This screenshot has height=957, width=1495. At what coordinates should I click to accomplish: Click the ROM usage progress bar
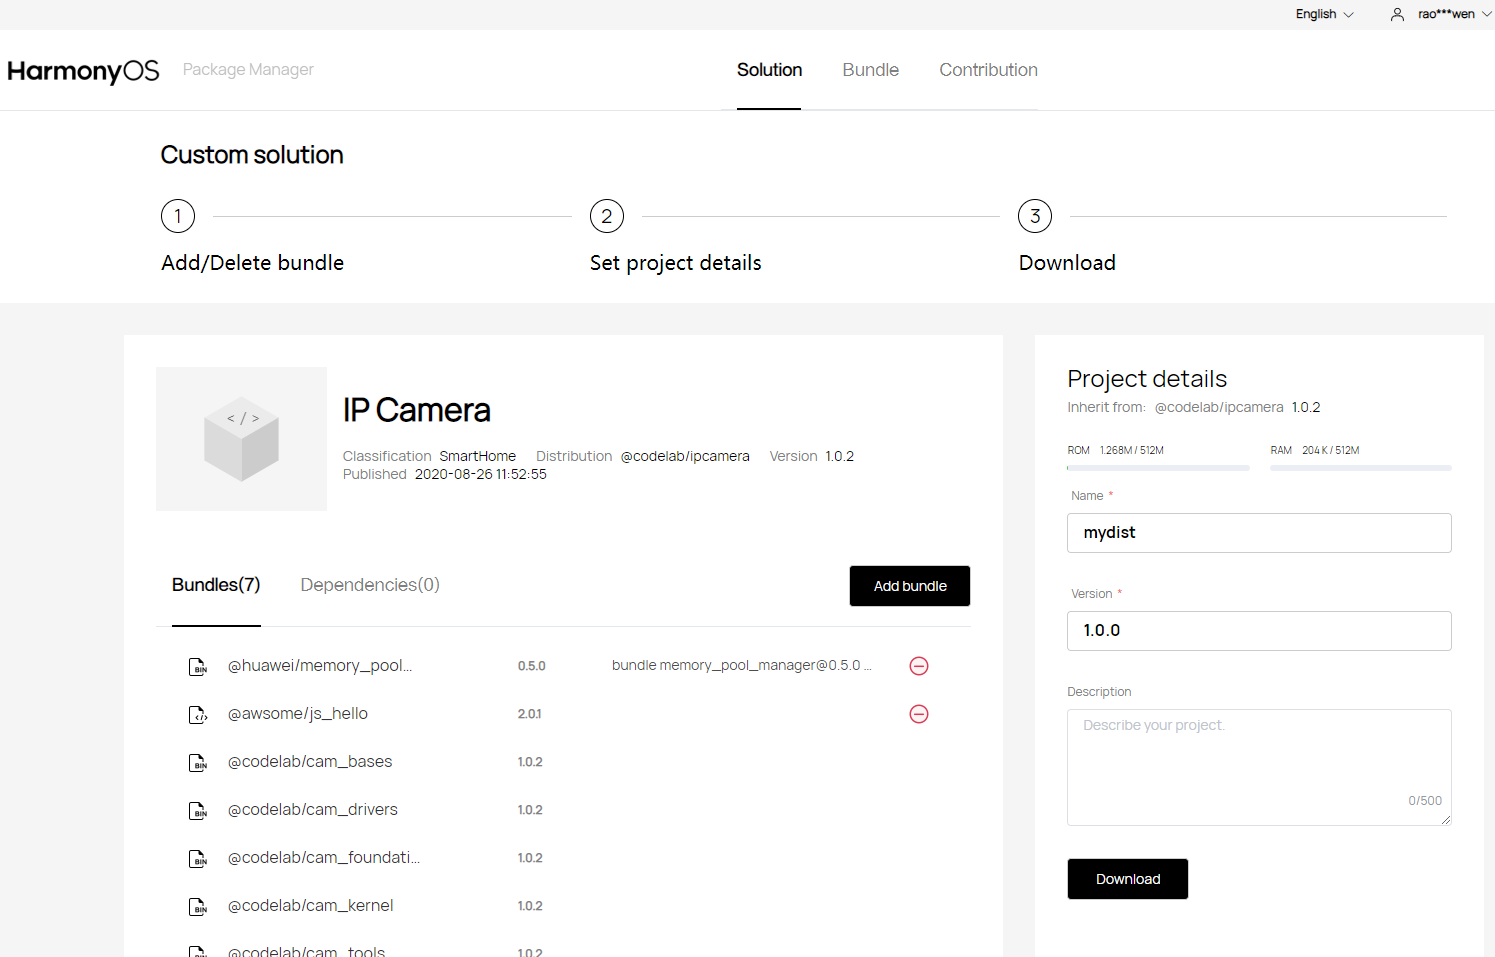(x=1158, y=468)
